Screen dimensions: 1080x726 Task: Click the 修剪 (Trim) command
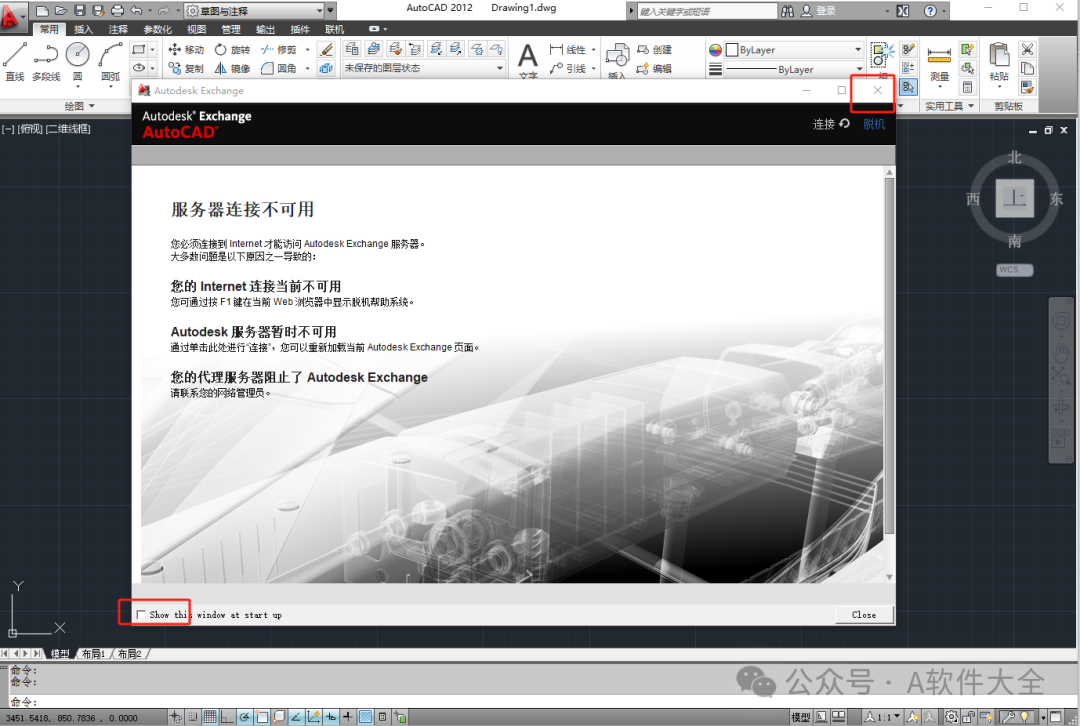pos(279,50)
